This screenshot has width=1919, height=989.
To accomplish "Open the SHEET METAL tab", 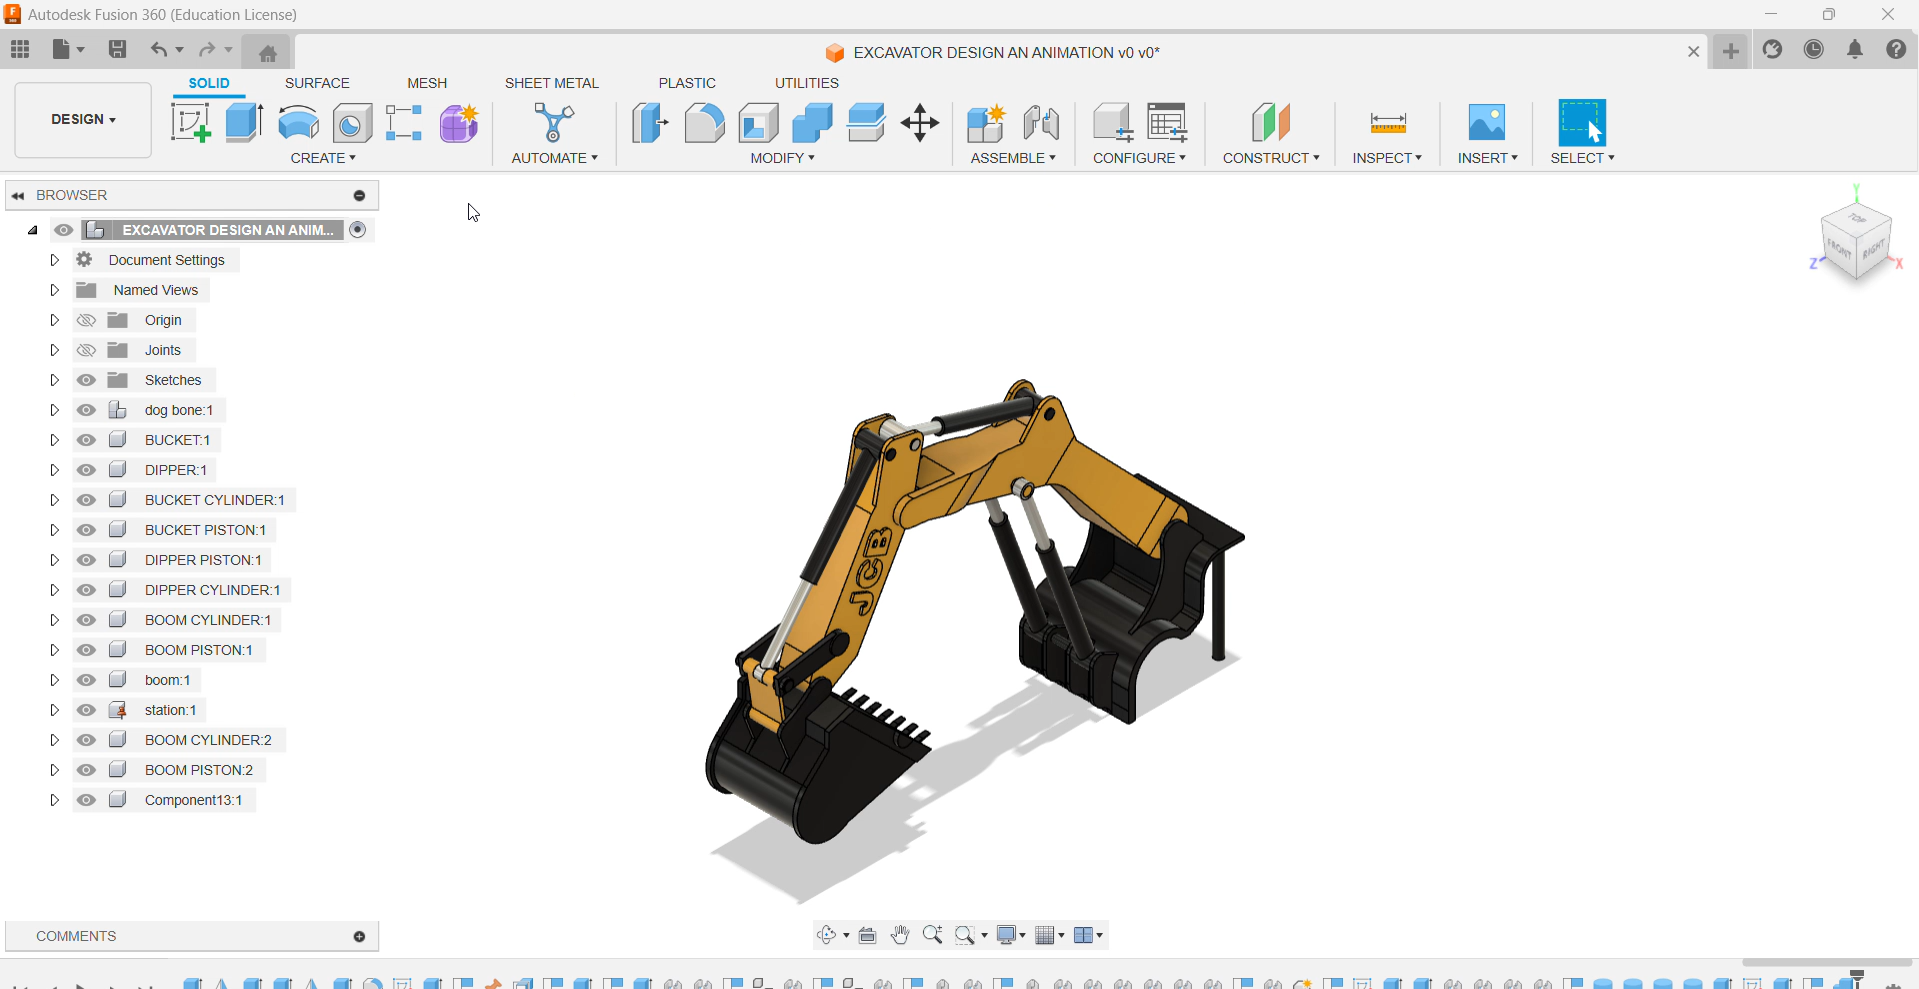I will click(551, 83).
